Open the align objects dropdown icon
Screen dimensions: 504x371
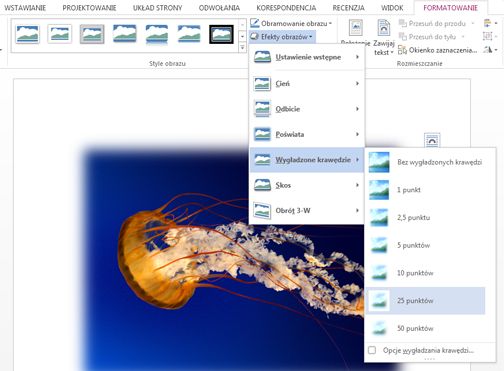click(490, 24)
